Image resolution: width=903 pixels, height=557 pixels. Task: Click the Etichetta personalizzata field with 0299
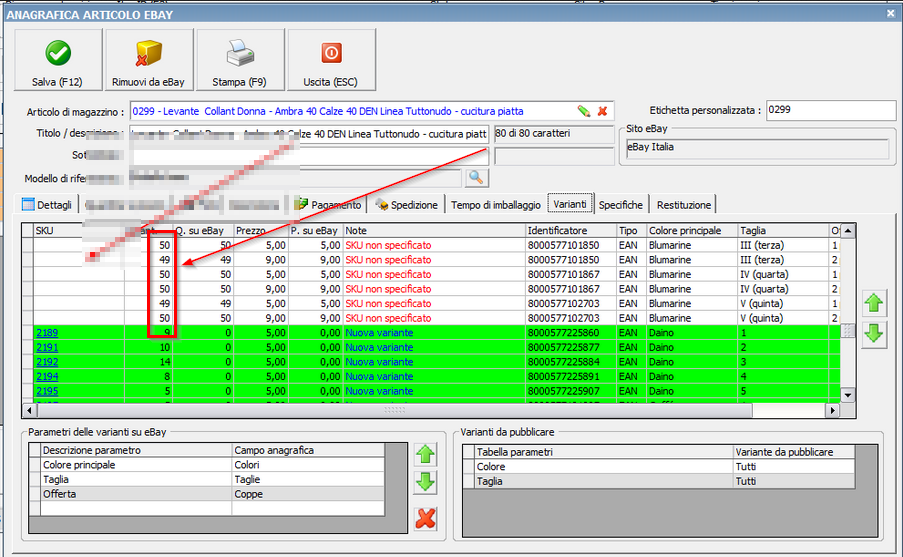pyautogui.click(x=830, y=110)
